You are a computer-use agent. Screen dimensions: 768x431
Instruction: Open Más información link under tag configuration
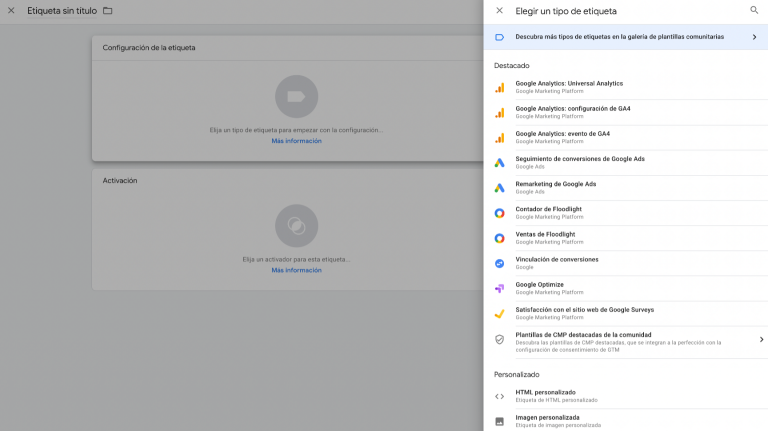point(296,141)
